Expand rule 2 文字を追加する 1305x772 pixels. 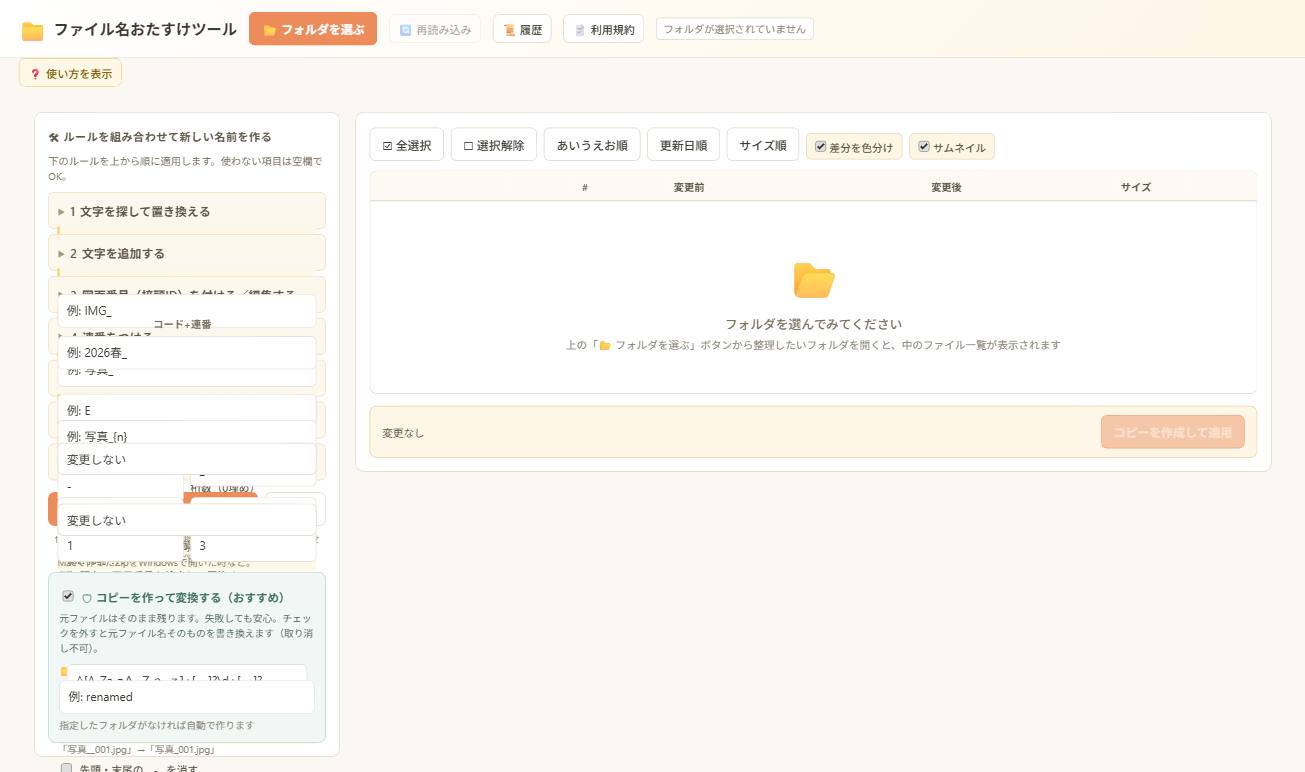point(187,254)
